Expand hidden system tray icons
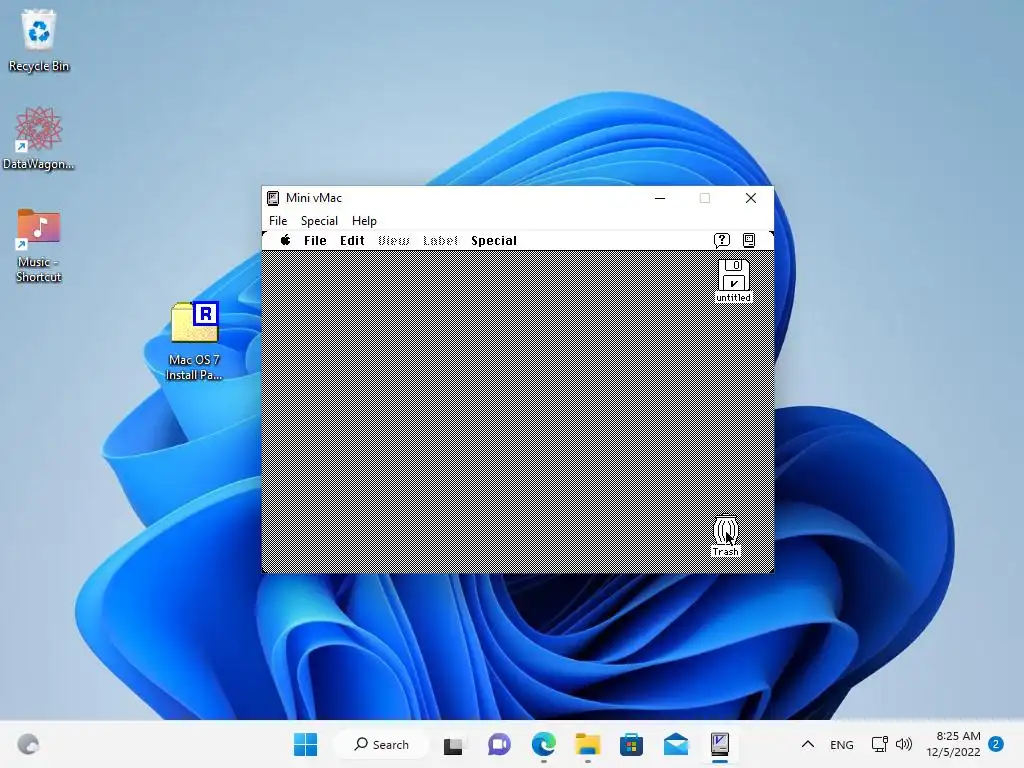This screenshot has height=768, width=1024. (x=808, y=744)
